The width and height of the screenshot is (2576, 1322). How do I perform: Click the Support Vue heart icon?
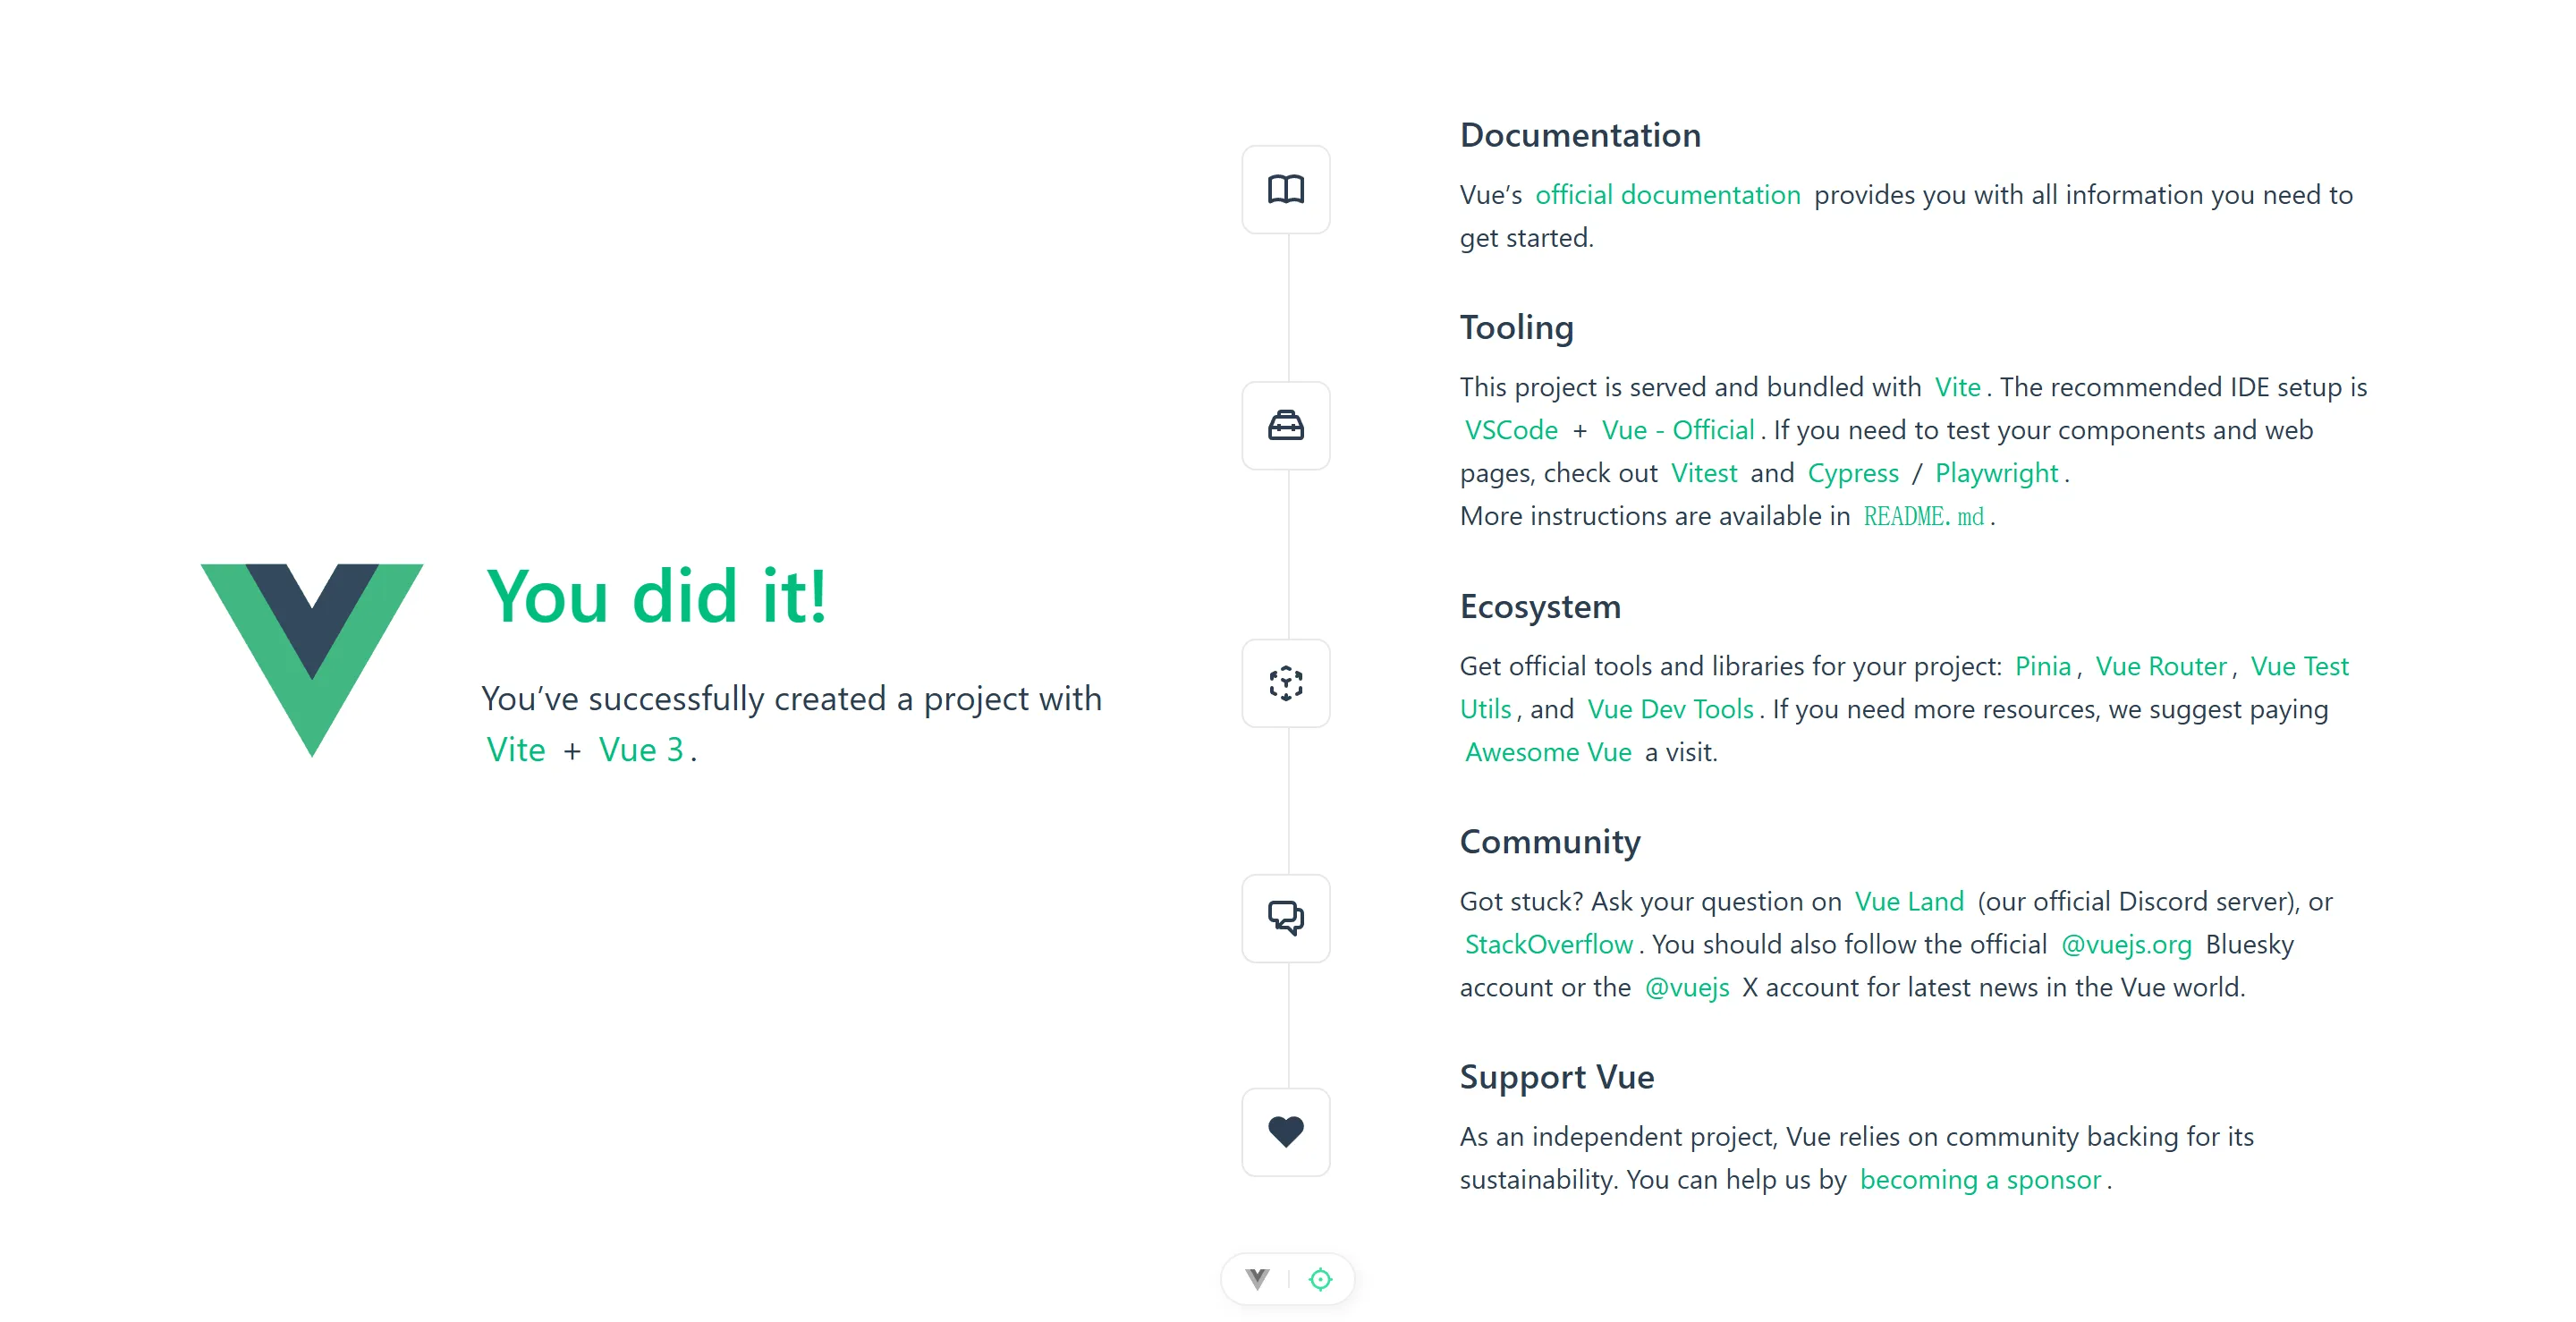tap(1285, 1132)
